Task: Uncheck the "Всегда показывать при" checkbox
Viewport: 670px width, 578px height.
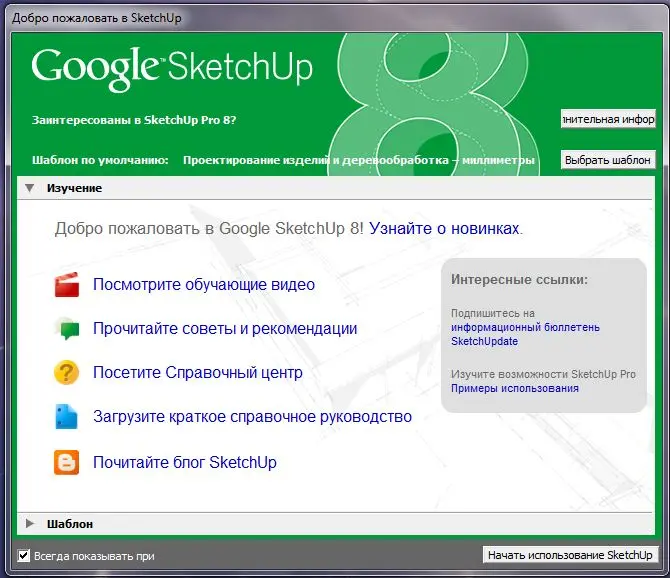Action: [x=24, y=556]
